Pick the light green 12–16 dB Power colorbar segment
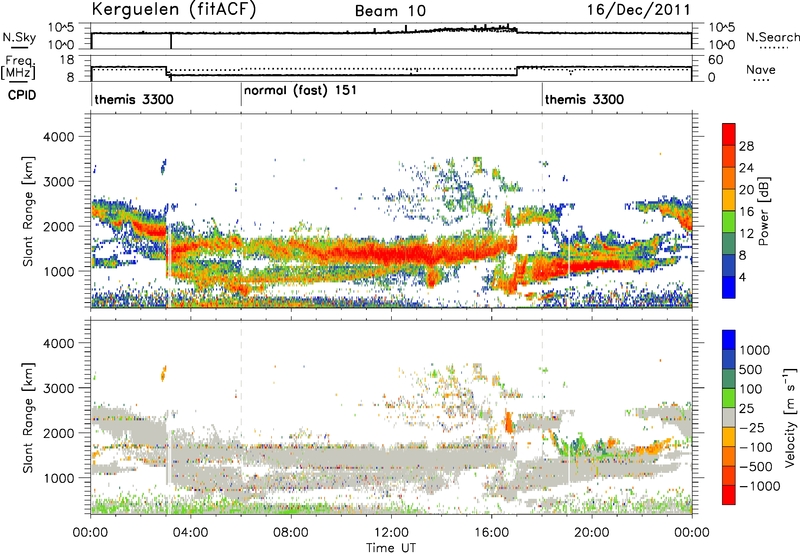The height and width of the screenshot is (554, 800). click(x=729, y=221)
